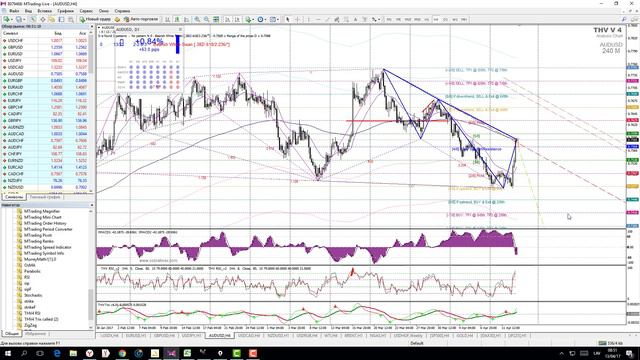This screenshot has height=360, width=640.
Task: Switch timeframe to H4
Action: [436, 19]
